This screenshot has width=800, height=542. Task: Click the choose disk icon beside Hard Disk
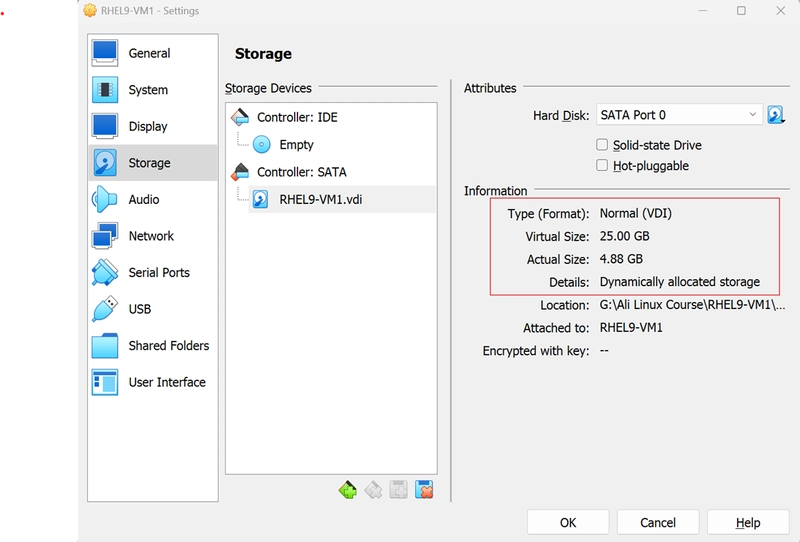point(776,115)
